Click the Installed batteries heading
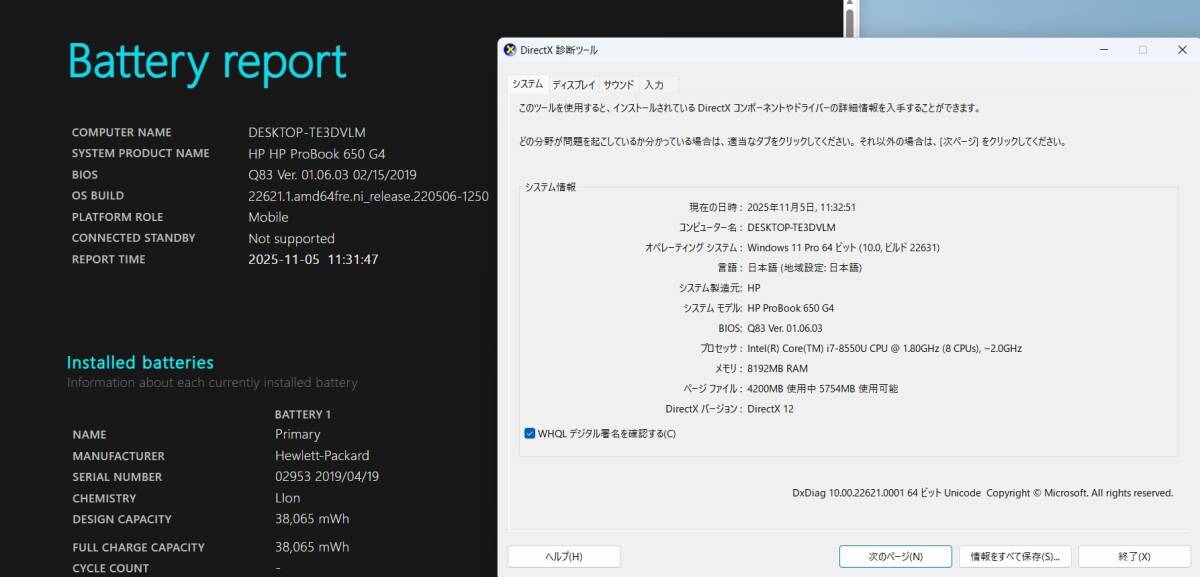The image size is (1200, 577). [x=140, y=362]
